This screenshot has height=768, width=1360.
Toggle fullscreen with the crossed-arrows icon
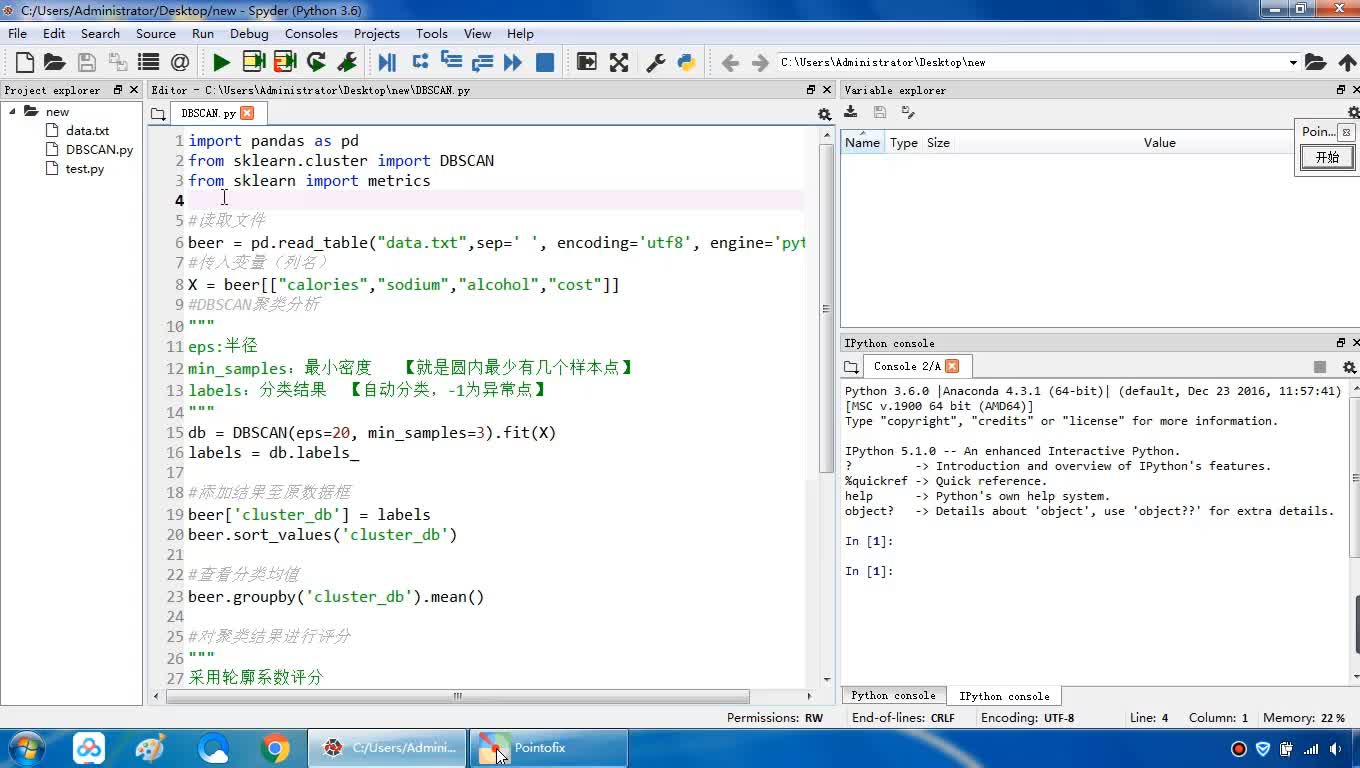pos(619,63)
